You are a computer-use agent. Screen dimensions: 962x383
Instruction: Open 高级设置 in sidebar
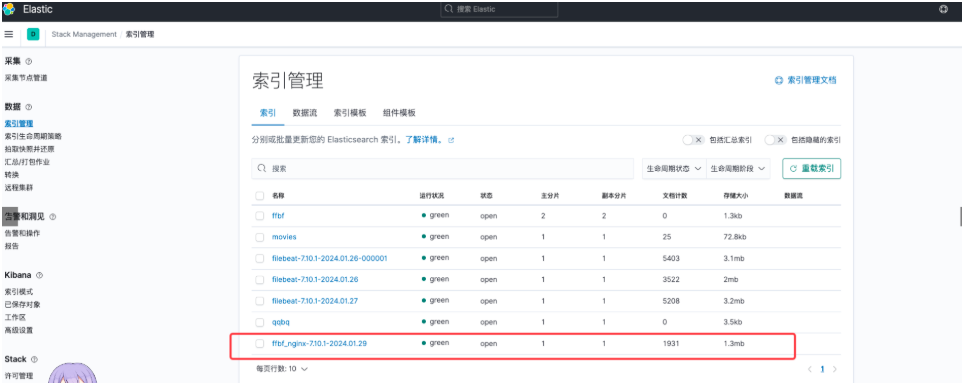(x=19, y=330)
